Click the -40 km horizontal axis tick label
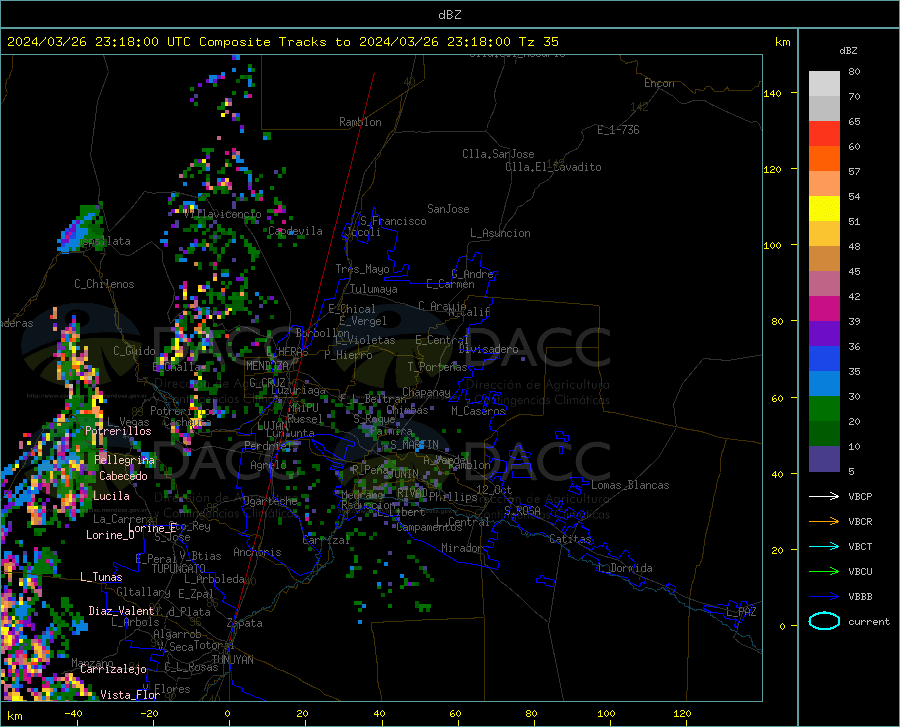 click(73, 713)
